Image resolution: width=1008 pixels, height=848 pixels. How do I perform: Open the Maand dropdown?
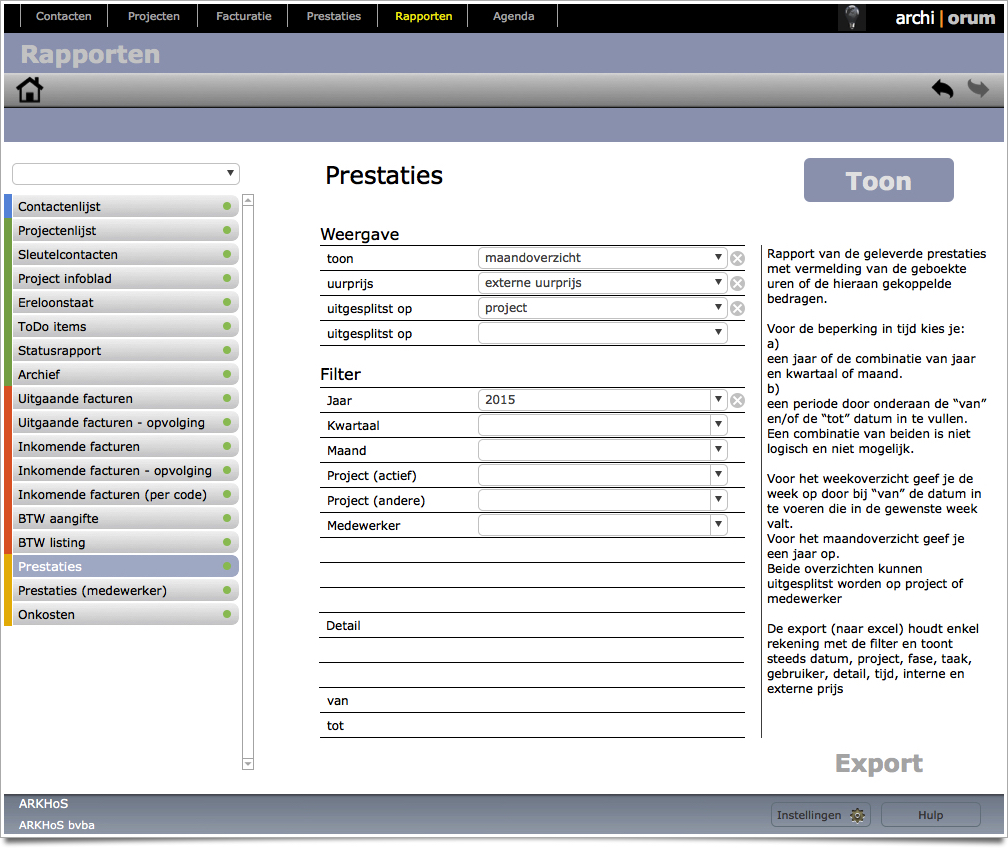(602, 450)
